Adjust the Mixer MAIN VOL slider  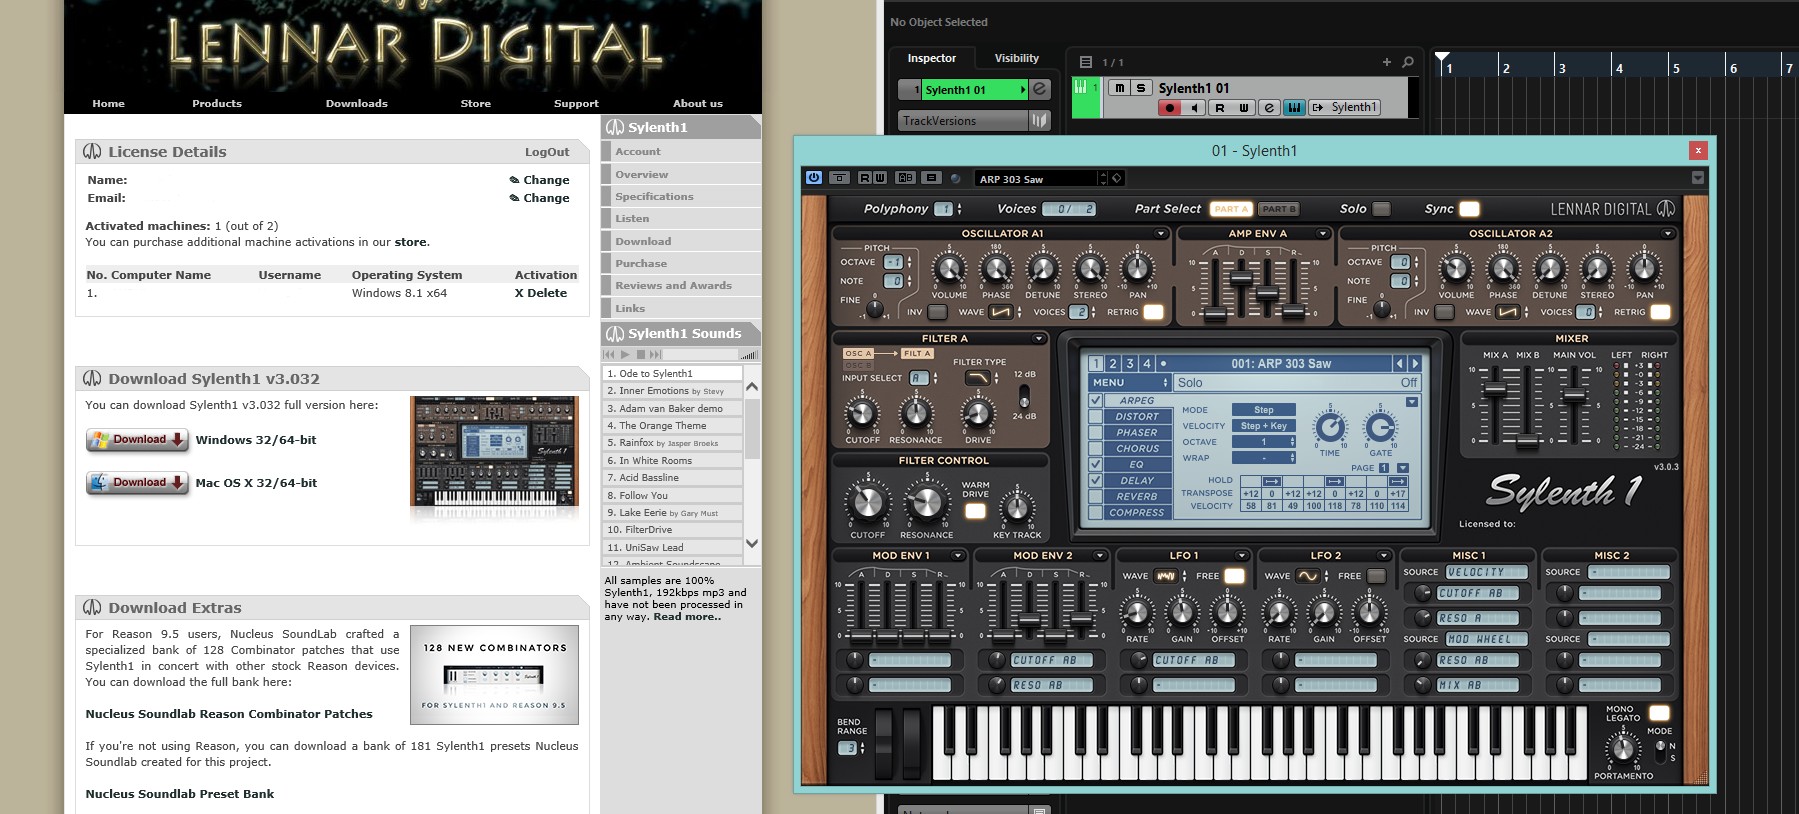click(x=1574, y=396)
